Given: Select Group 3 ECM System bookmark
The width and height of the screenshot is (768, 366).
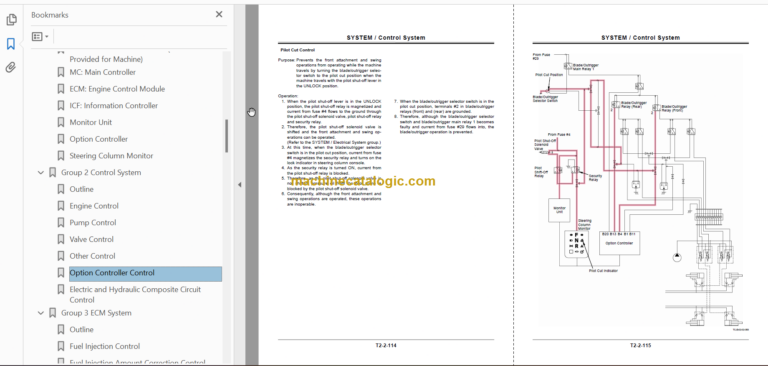Looking at the screenshot, I should point(96,313).
